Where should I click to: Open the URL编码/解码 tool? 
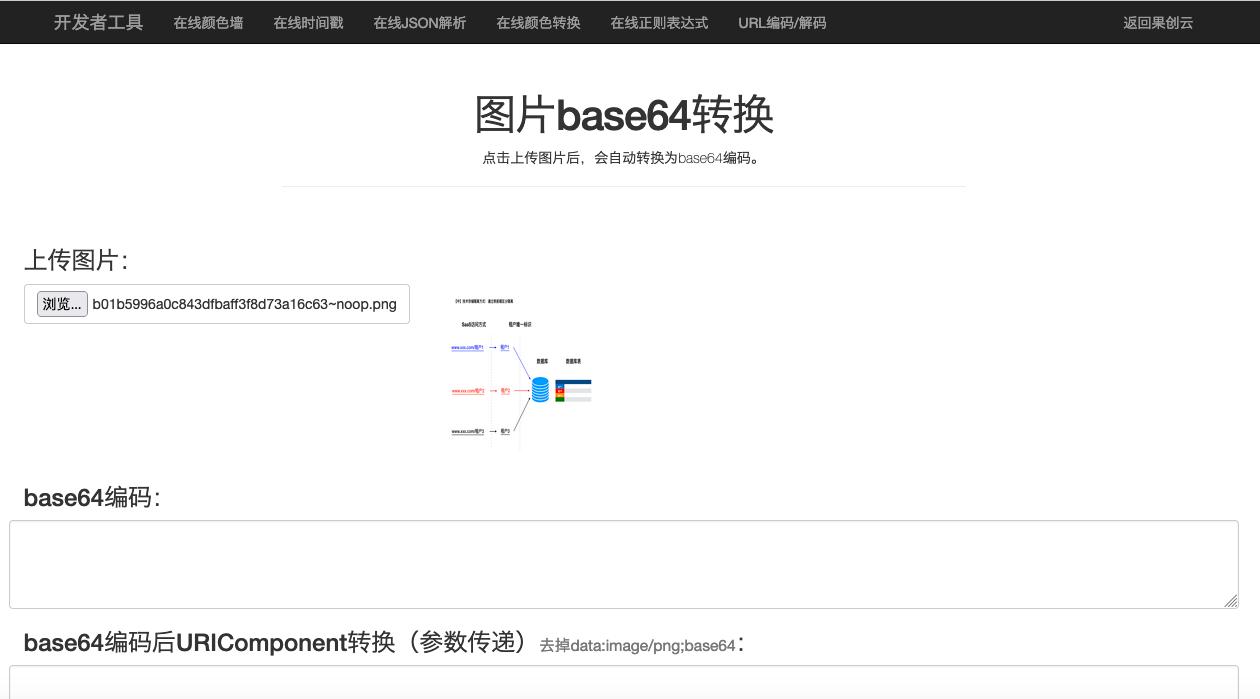pyautogui.click(x=782, y=22)
